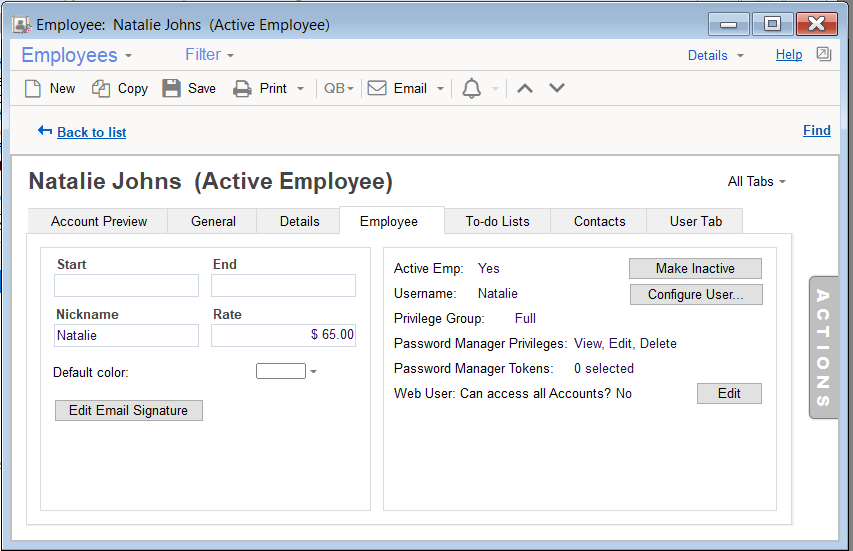This screenshot has width=853, height=551.
Task: Open the Help link
Action: (x=789, y=54)
